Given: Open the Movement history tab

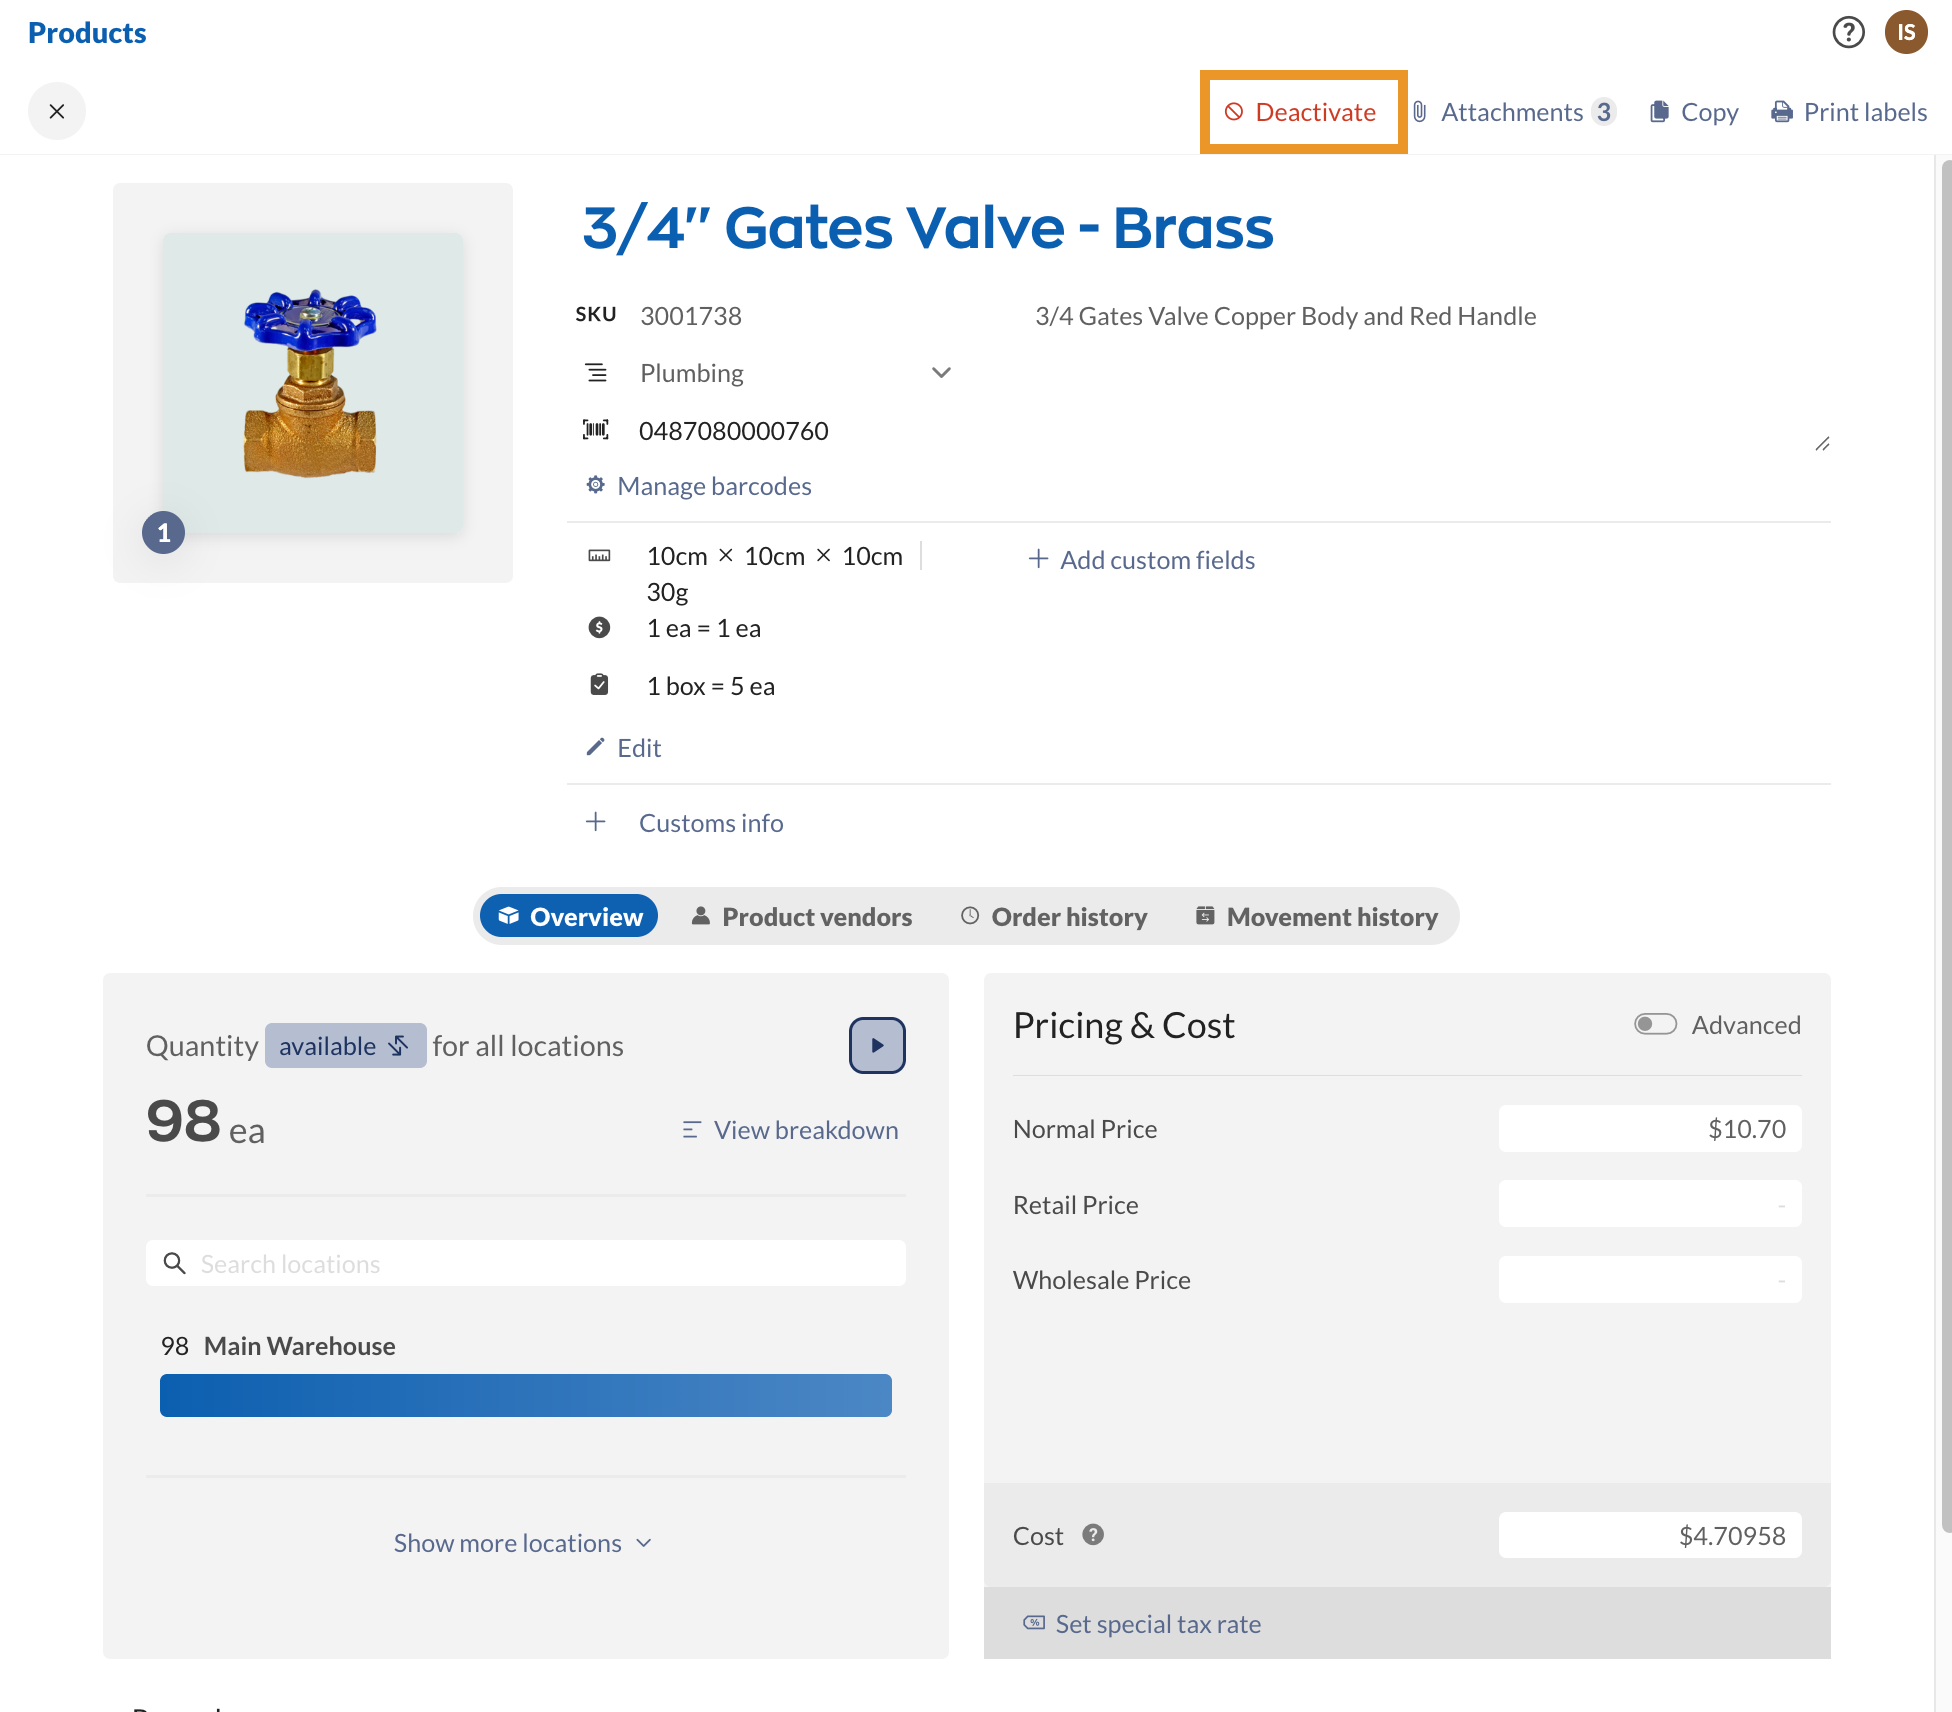Looking at the screenshot, I should (x=1316, y=917).
